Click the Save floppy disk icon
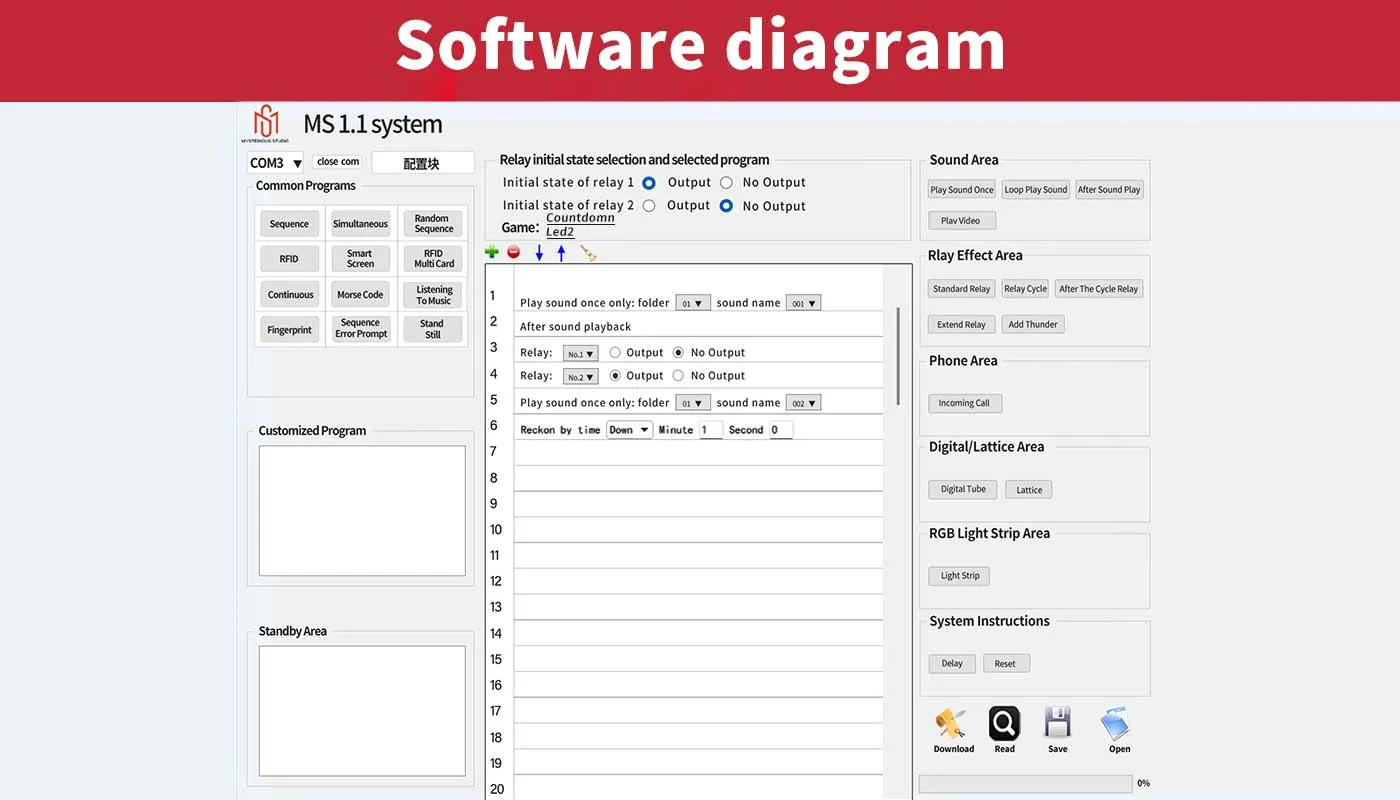Viewport: 1400px width, 800px height. (x=1057, y=723)
